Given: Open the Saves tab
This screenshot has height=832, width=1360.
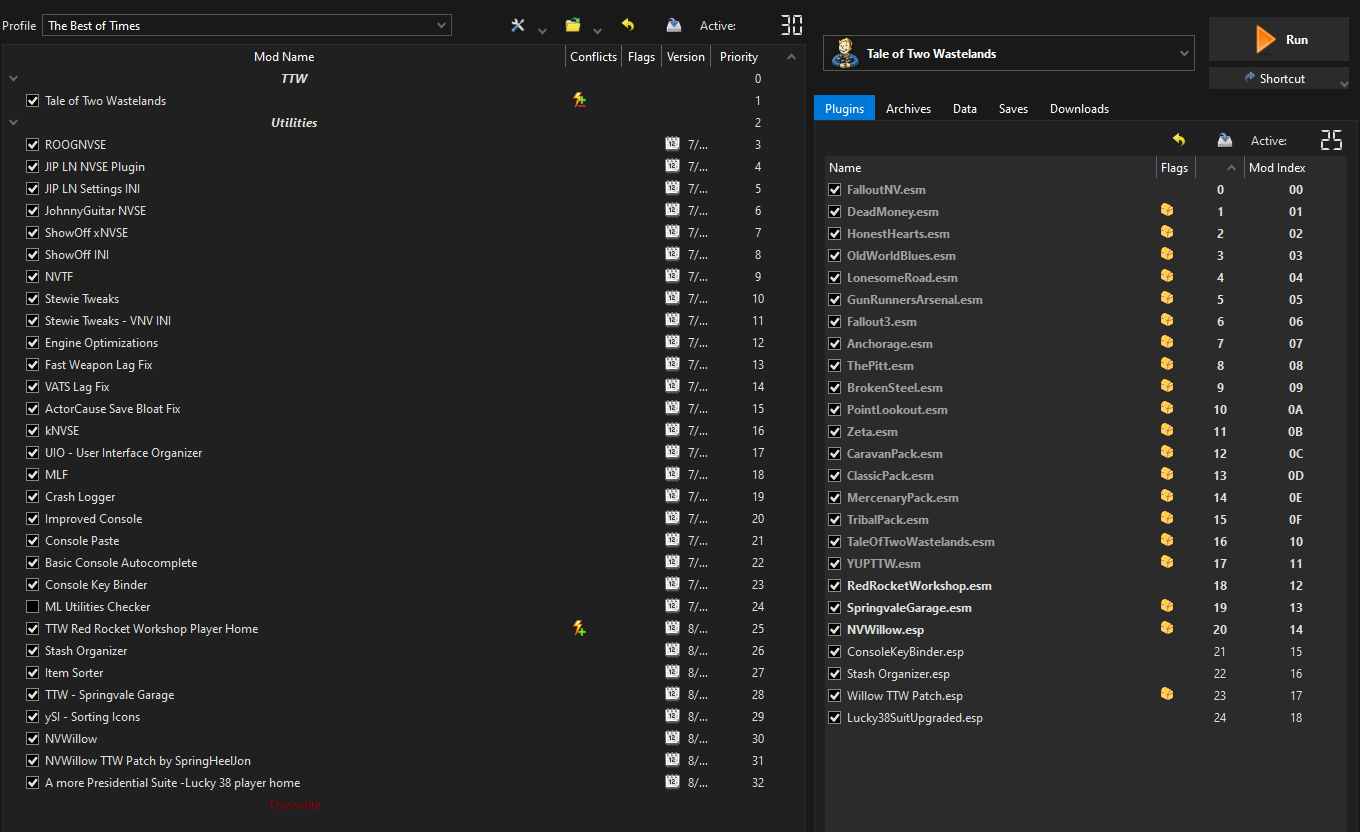Looking at the screenshot, I should (1013, 108).
